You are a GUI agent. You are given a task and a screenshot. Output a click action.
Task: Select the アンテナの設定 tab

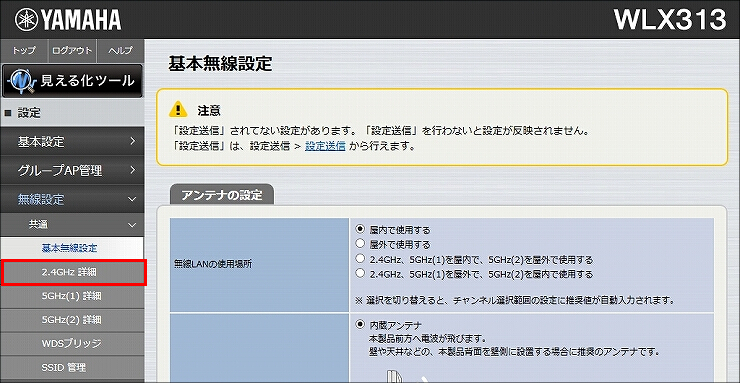[221, 194]
